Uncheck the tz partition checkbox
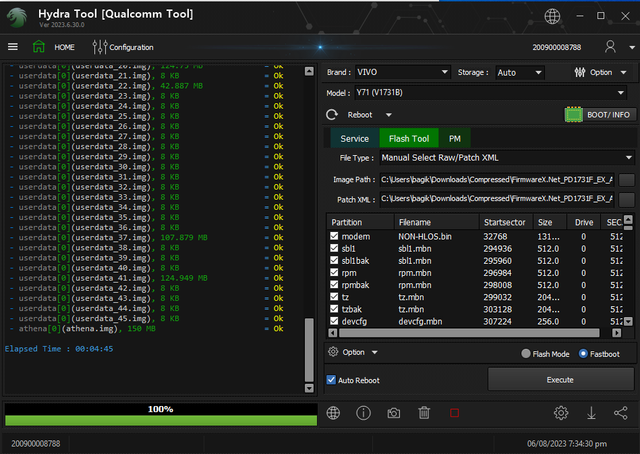The height and width of the screenshot is (454, 640). click(x=334, y=297)
